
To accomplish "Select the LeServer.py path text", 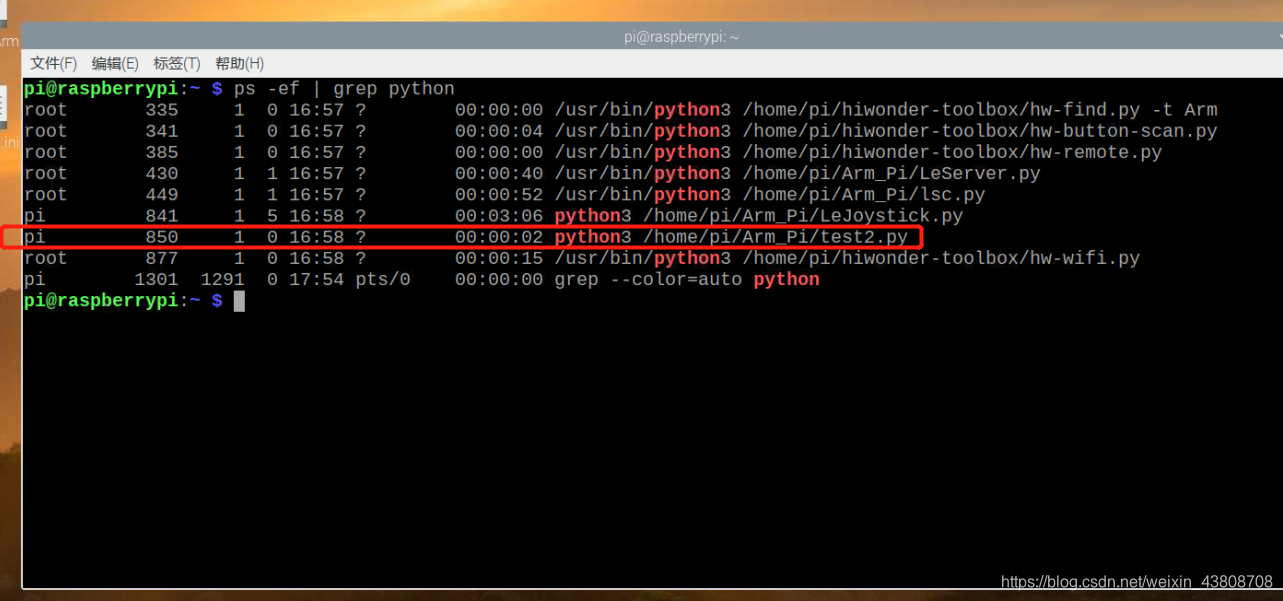I will pyautogui.click(x=892, y=173).
